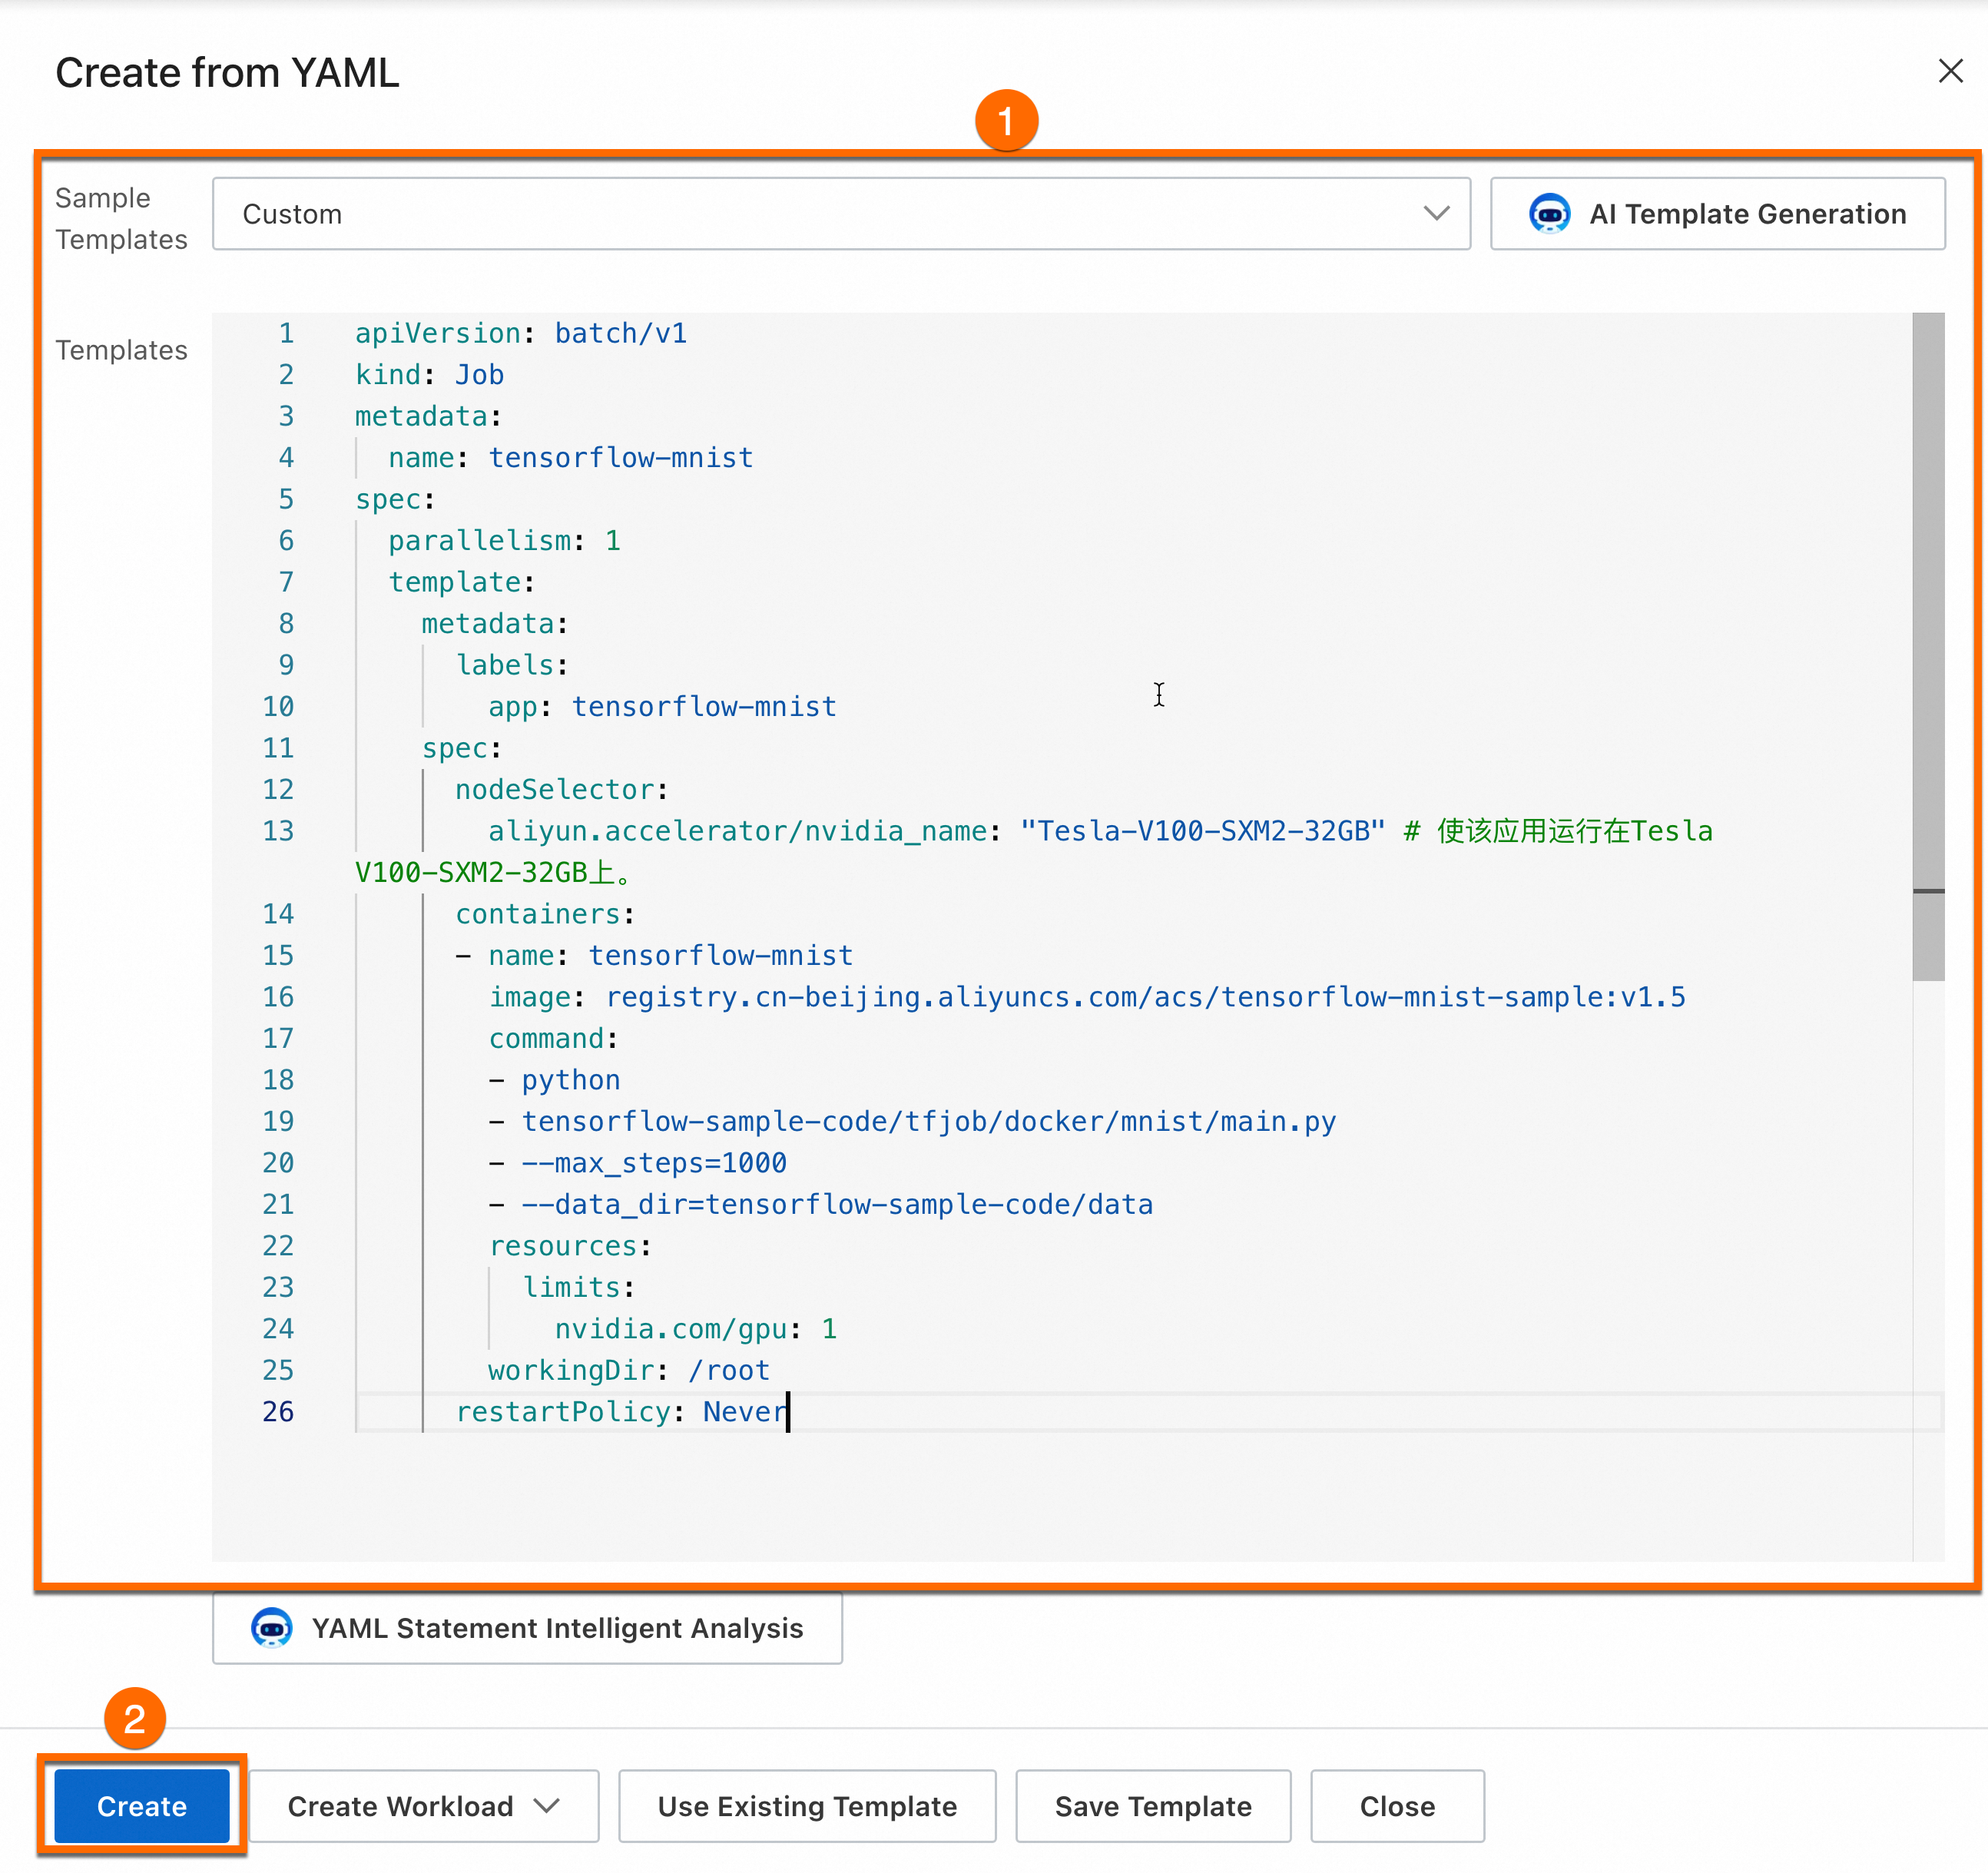This screenshot has height=1873, width=1988.
Task: Click line number 1 in the editor gutter
Action: pyautogui.click(x=286, y=333)
